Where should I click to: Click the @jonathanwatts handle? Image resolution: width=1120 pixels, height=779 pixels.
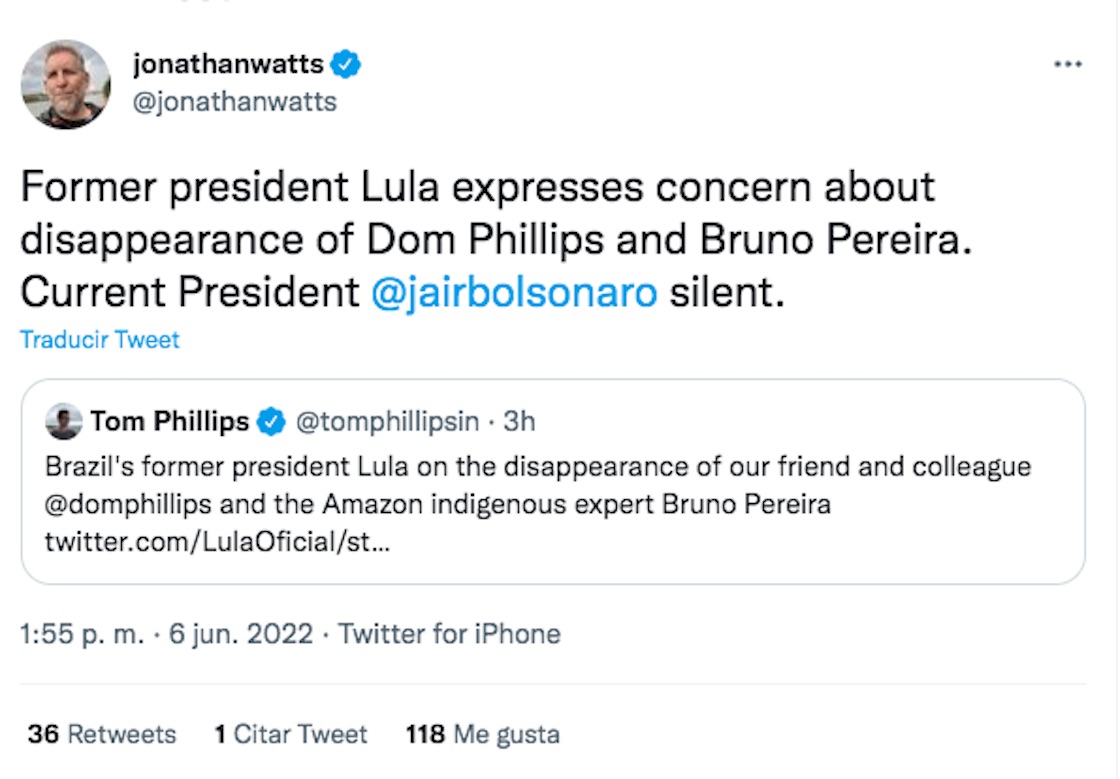[x=235, y=101]
